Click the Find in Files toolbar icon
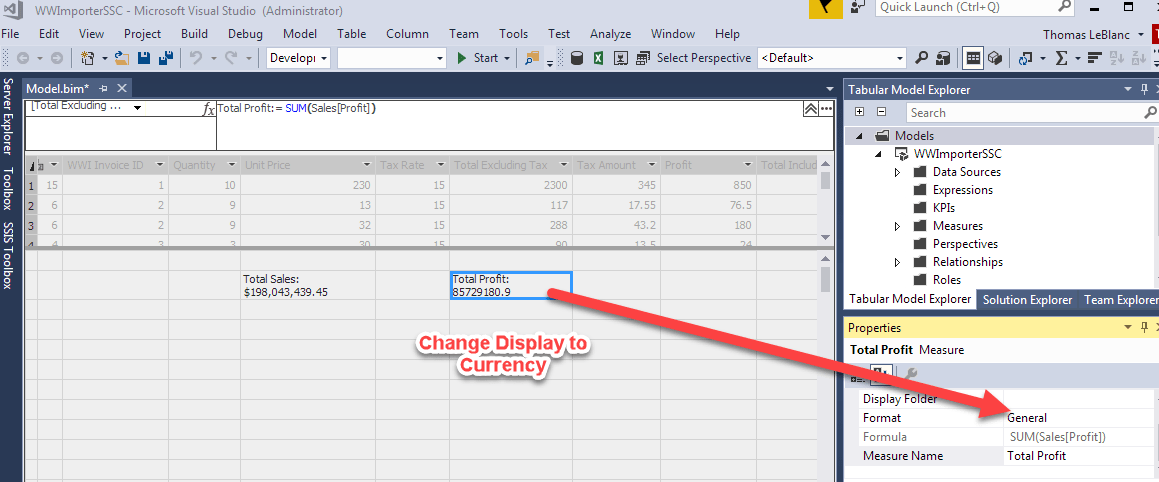The width and height of the screenshot is (1159, 482). 532,58
